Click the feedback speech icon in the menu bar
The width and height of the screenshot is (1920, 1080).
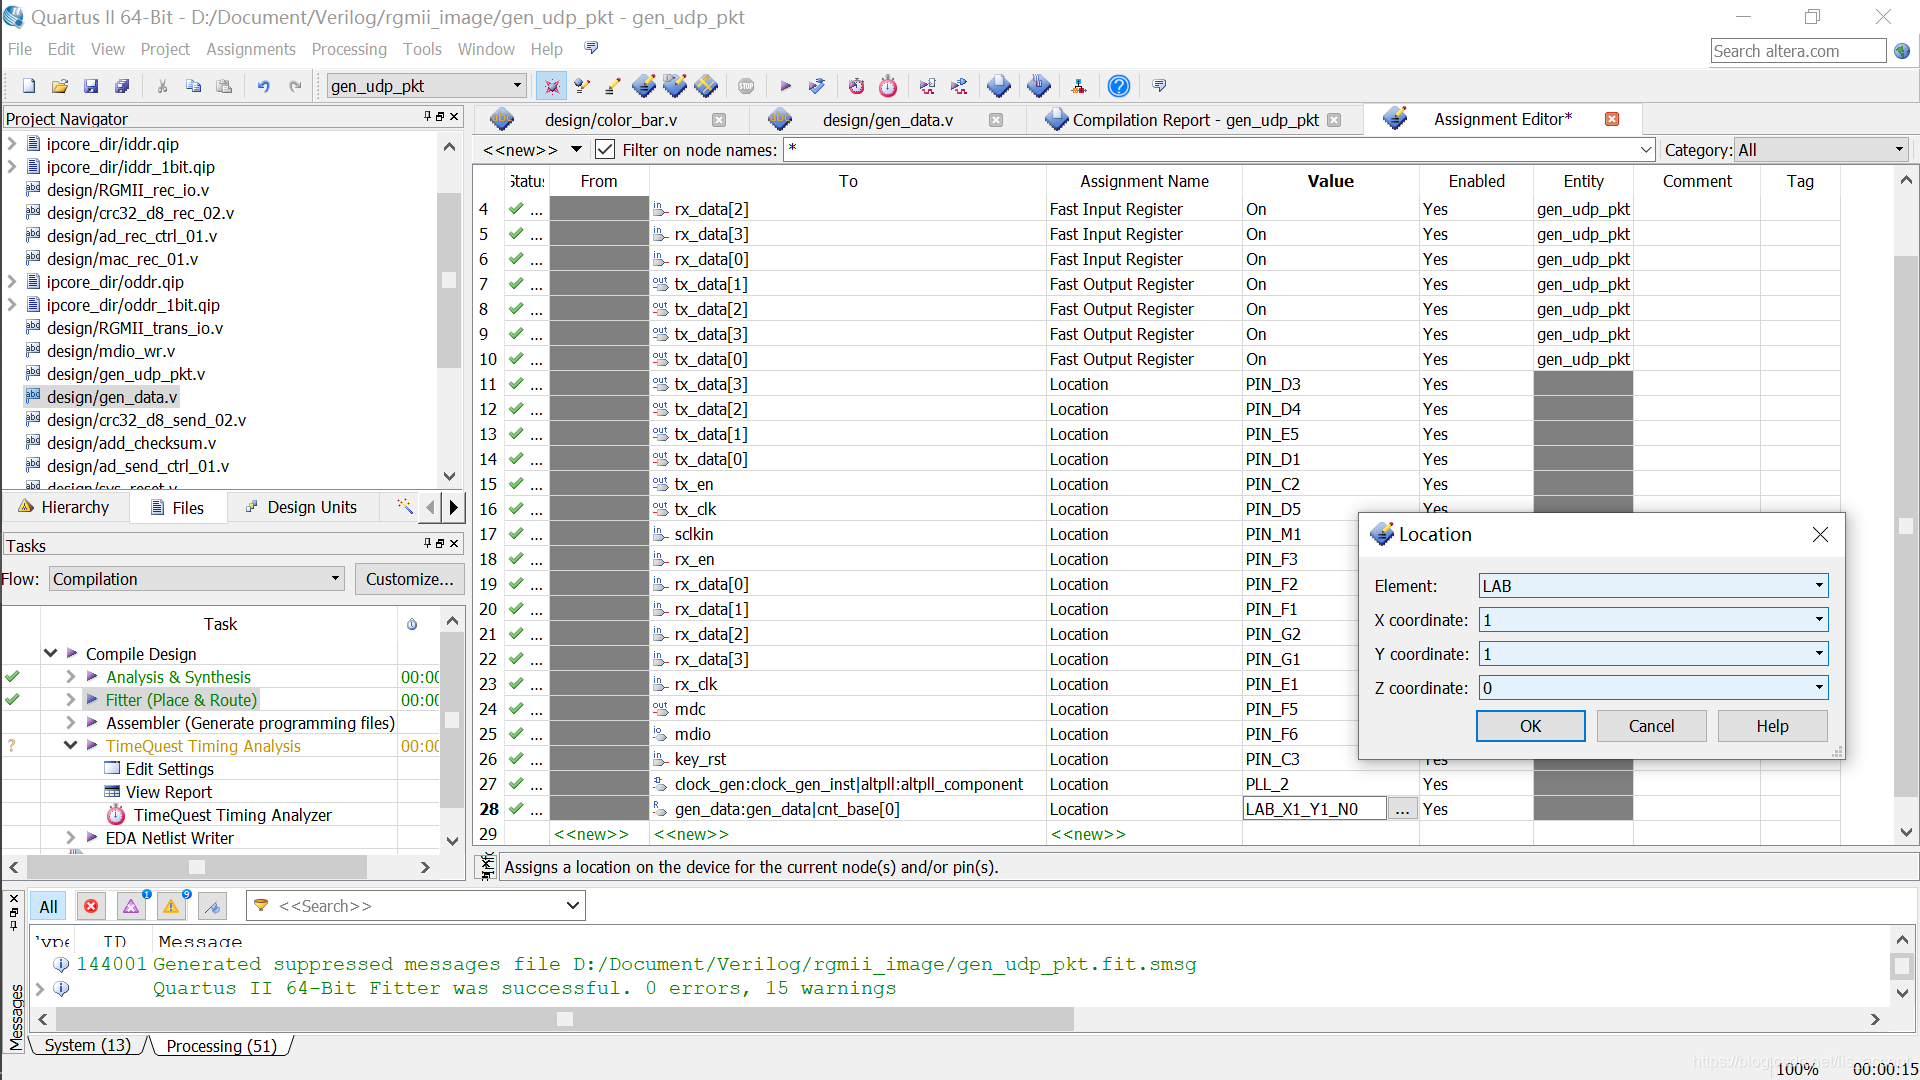point(592,49)
